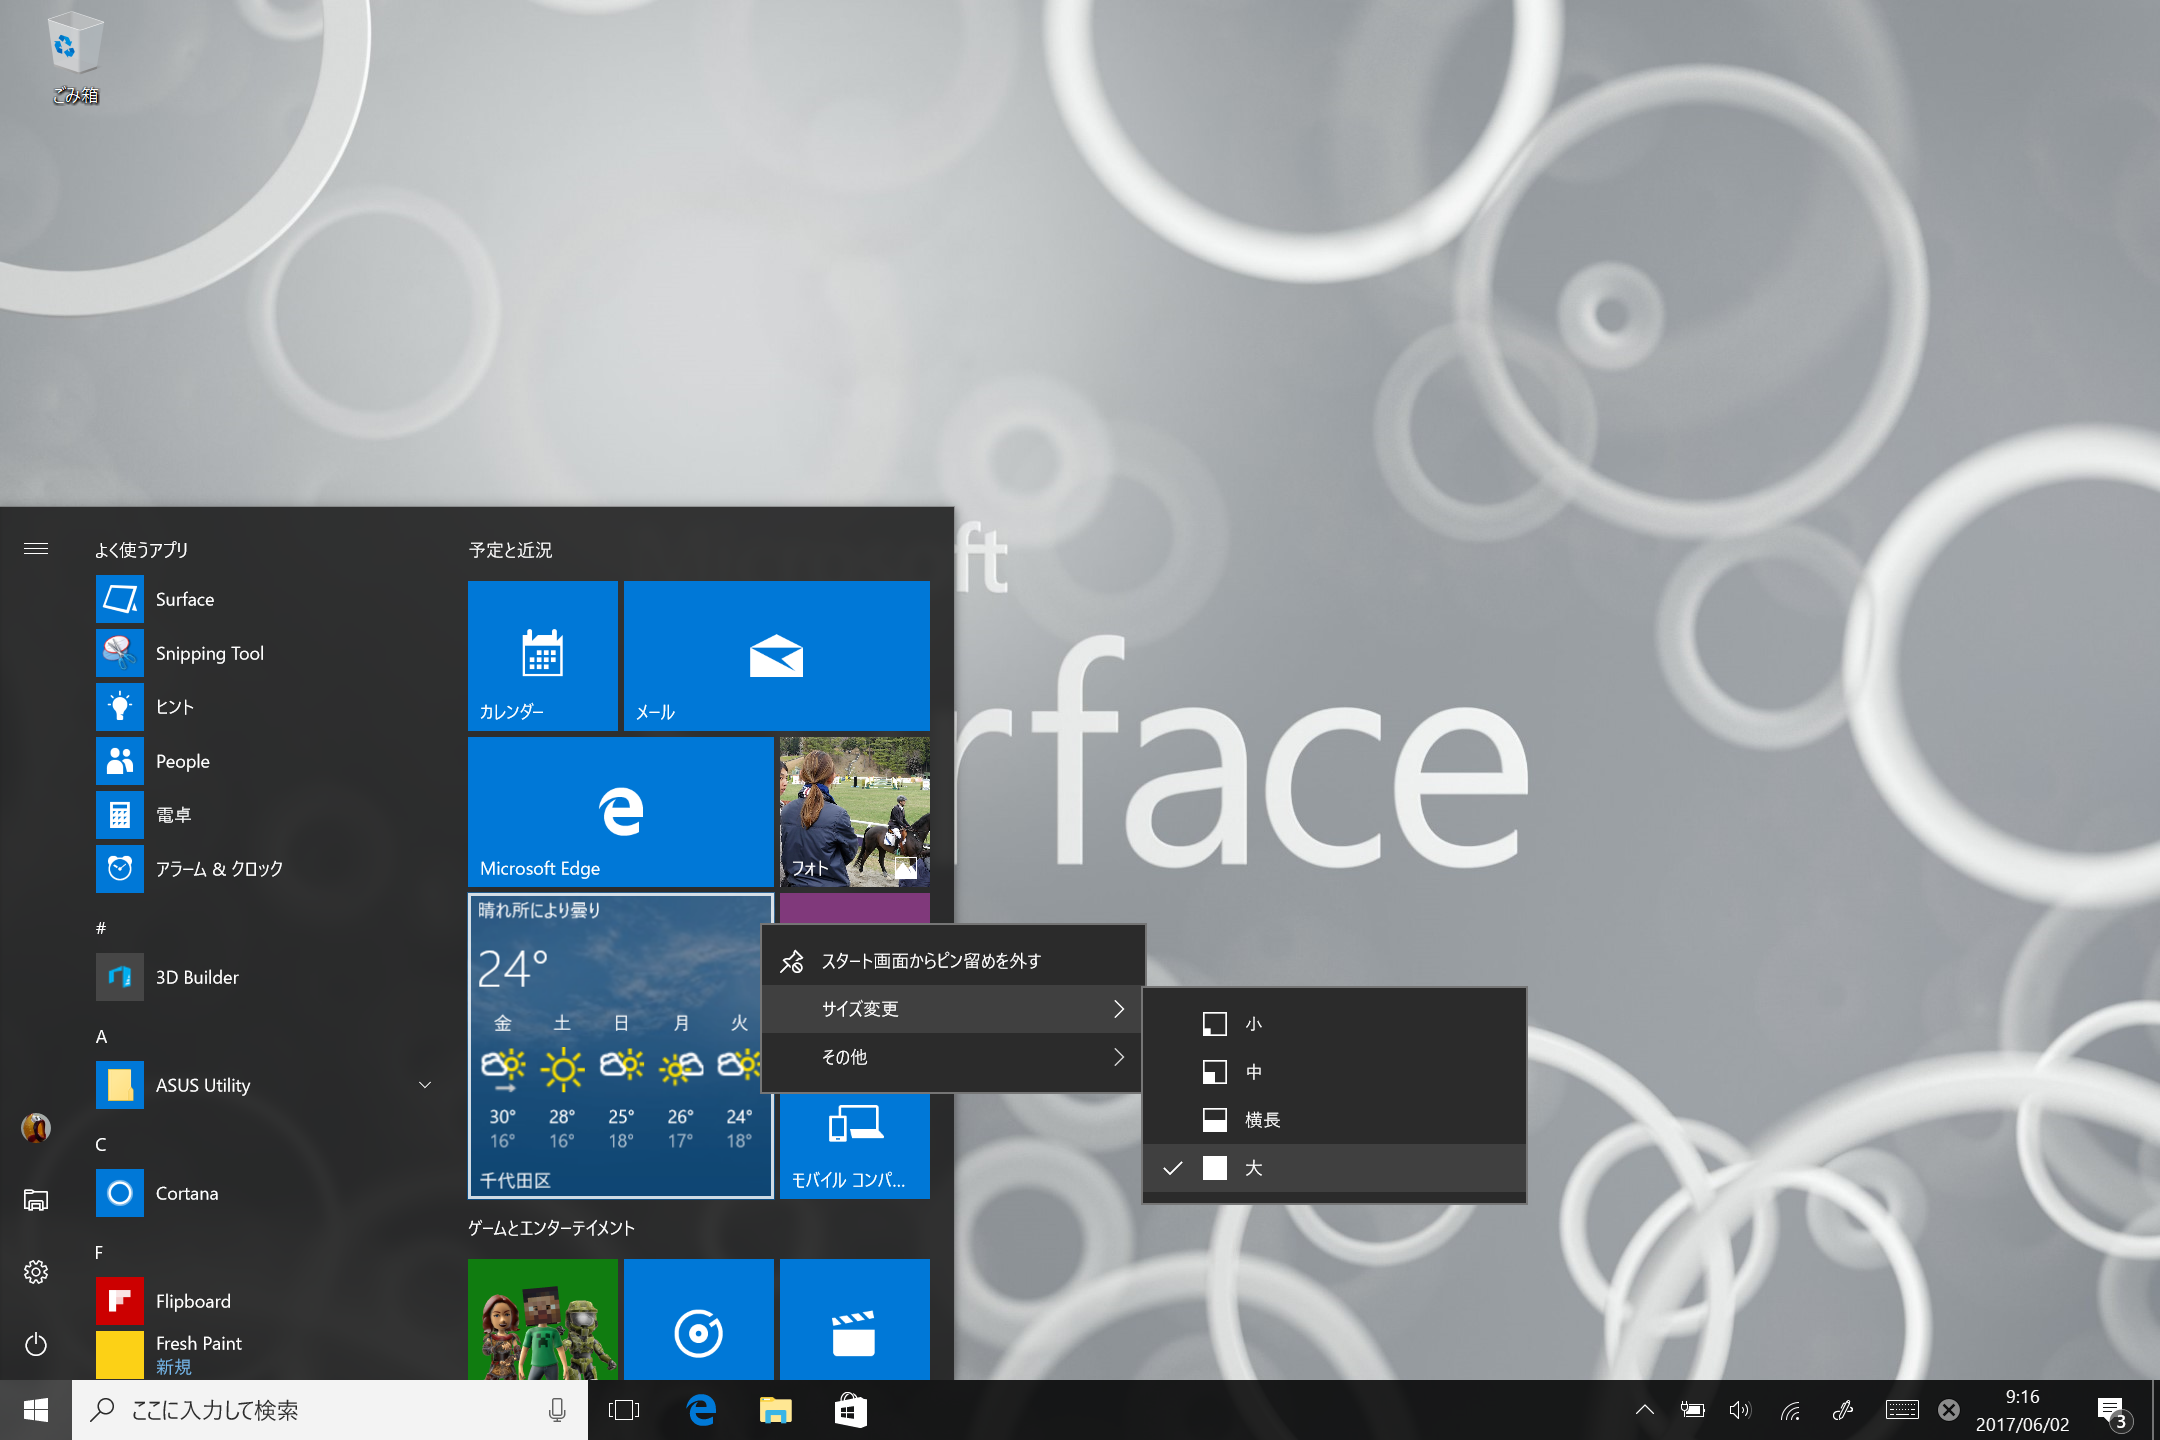Screen dimensions: 2160x1440
Task: Open the Movies & TV clapperboard tile
Action: tap(854, 1330)
